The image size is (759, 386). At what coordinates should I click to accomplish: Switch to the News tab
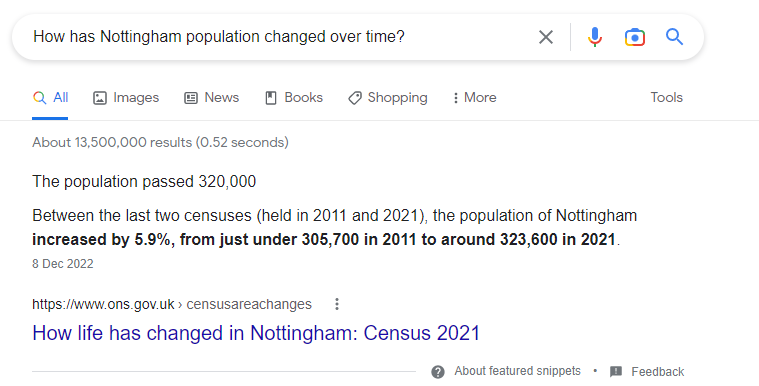click(x=212, y=97)
